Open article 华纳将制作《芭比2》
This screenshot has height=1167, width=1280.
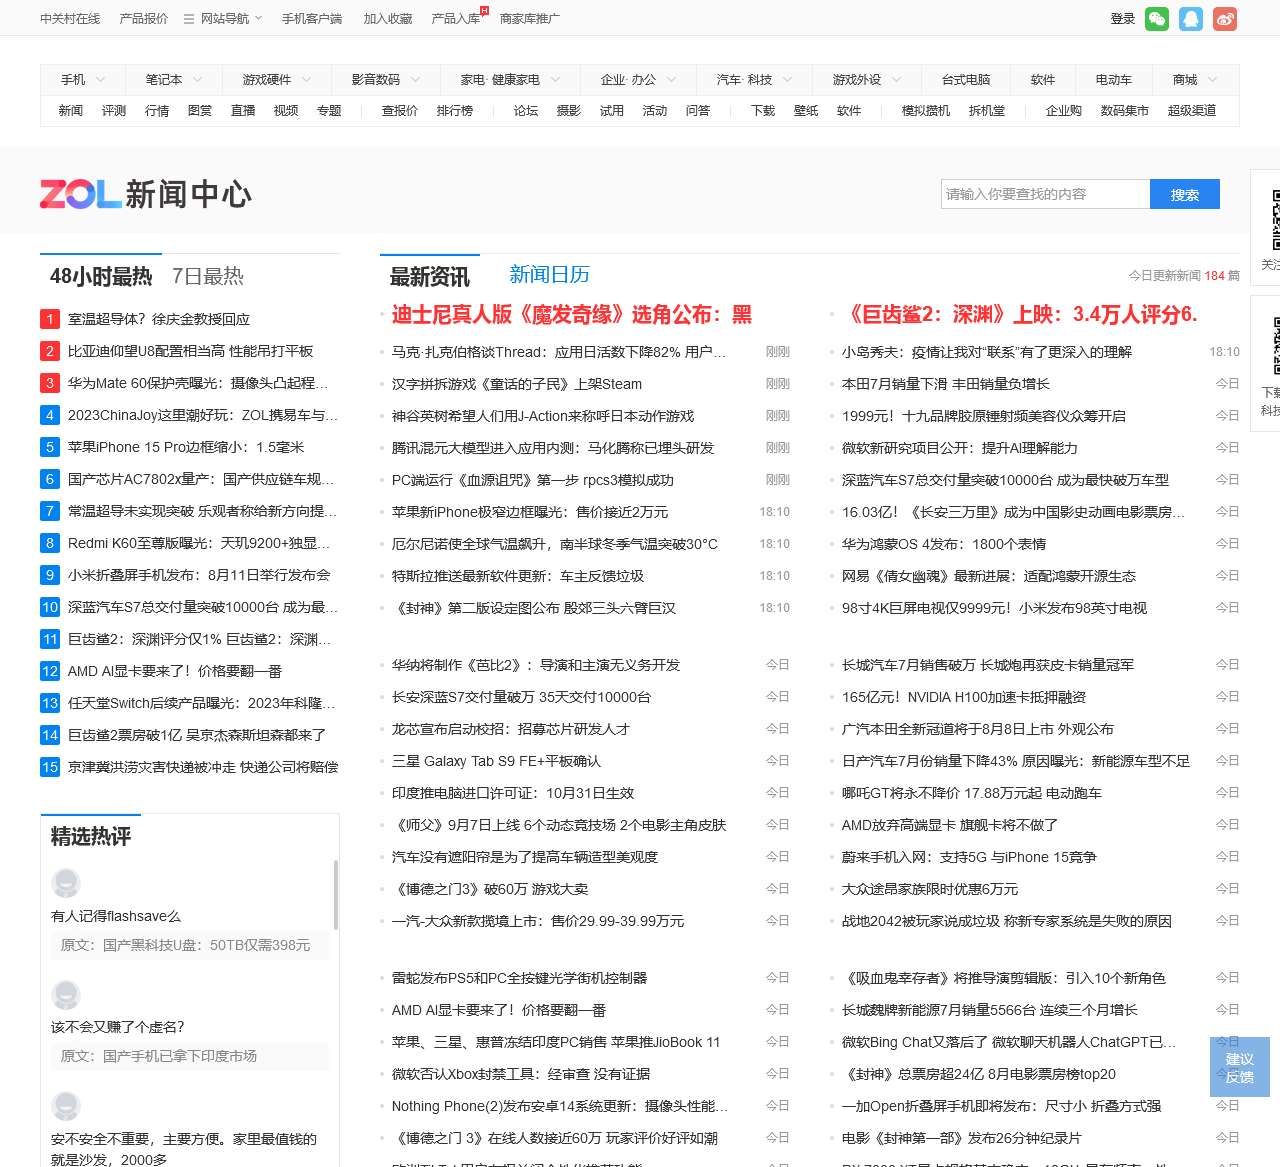pyautogui.click(x=536, y=665)
